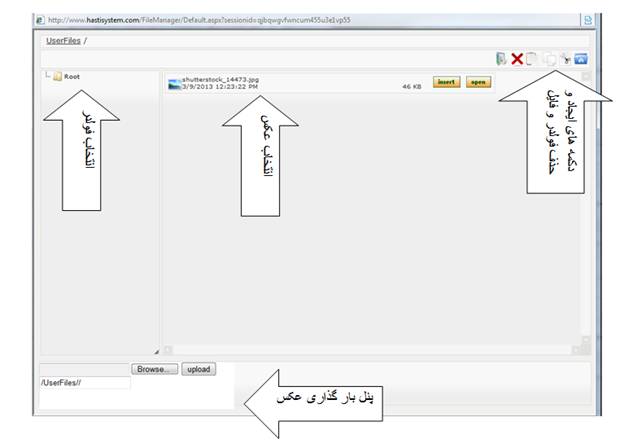Click the red X delete icon
The image size is (624, 448).
pos(517,60)
